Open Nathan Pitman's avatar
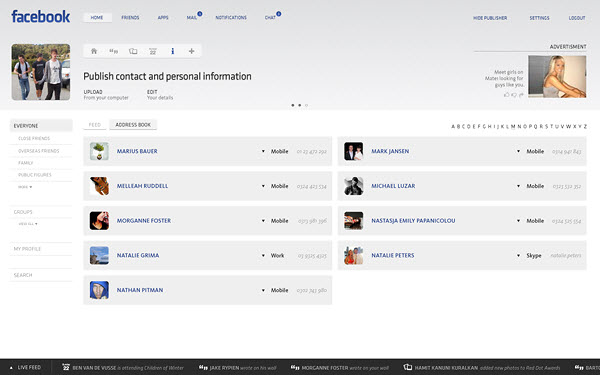Screen dimensions: 600x375 pos(99,290)
